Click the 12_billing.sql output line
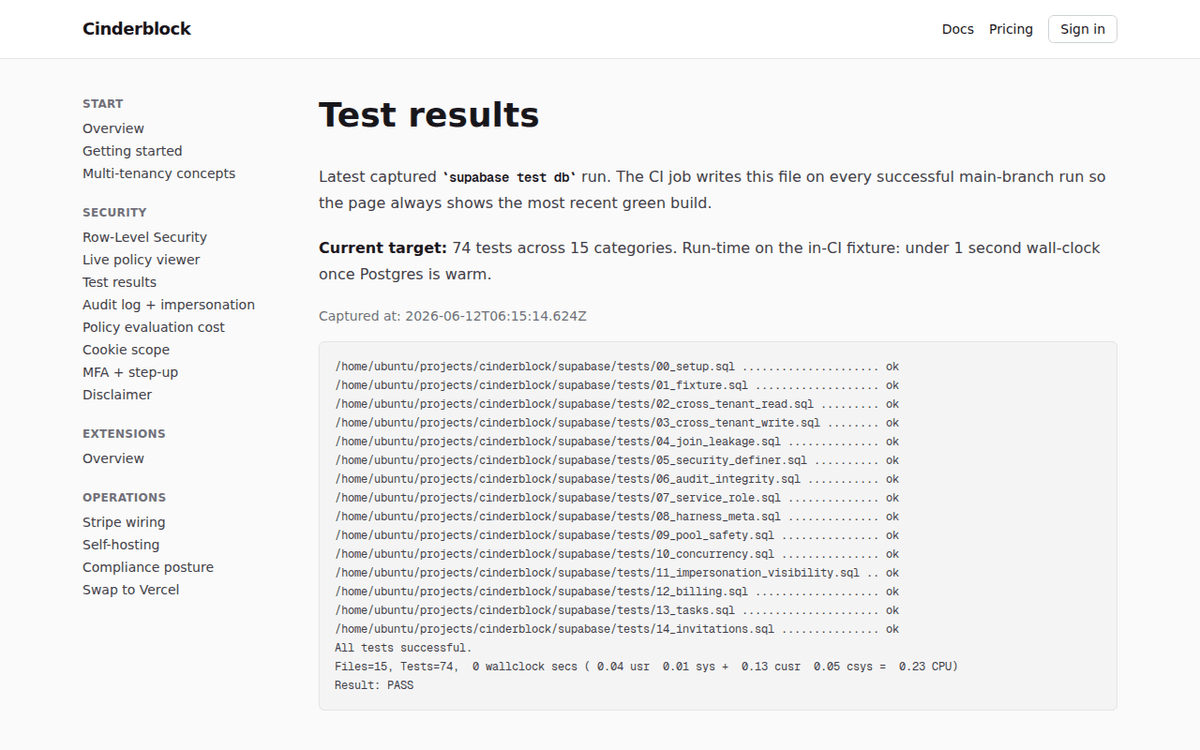1200x750 pixels. (x=617, y=592)
